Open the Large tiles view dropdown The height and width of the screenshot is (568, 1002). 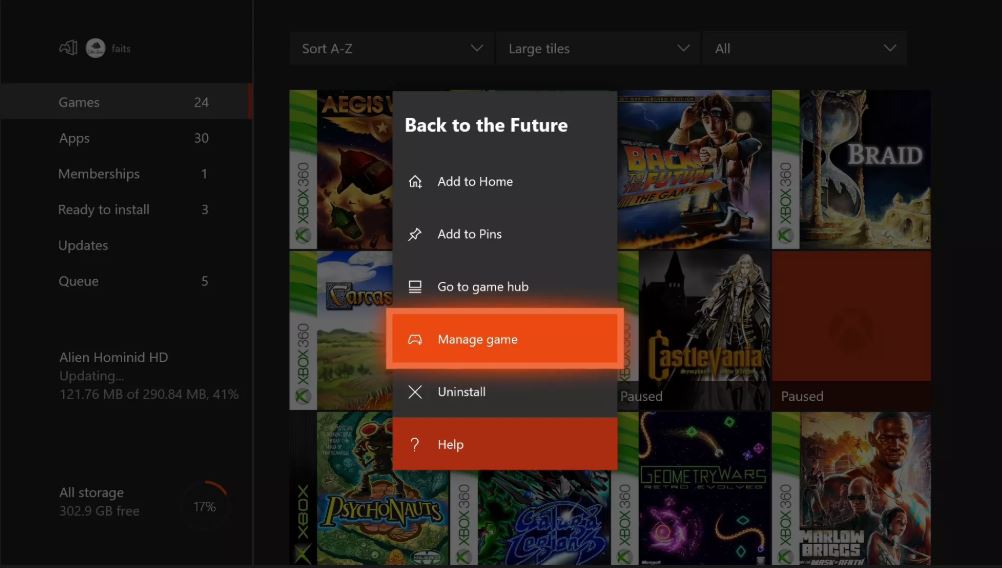point(598,49)
